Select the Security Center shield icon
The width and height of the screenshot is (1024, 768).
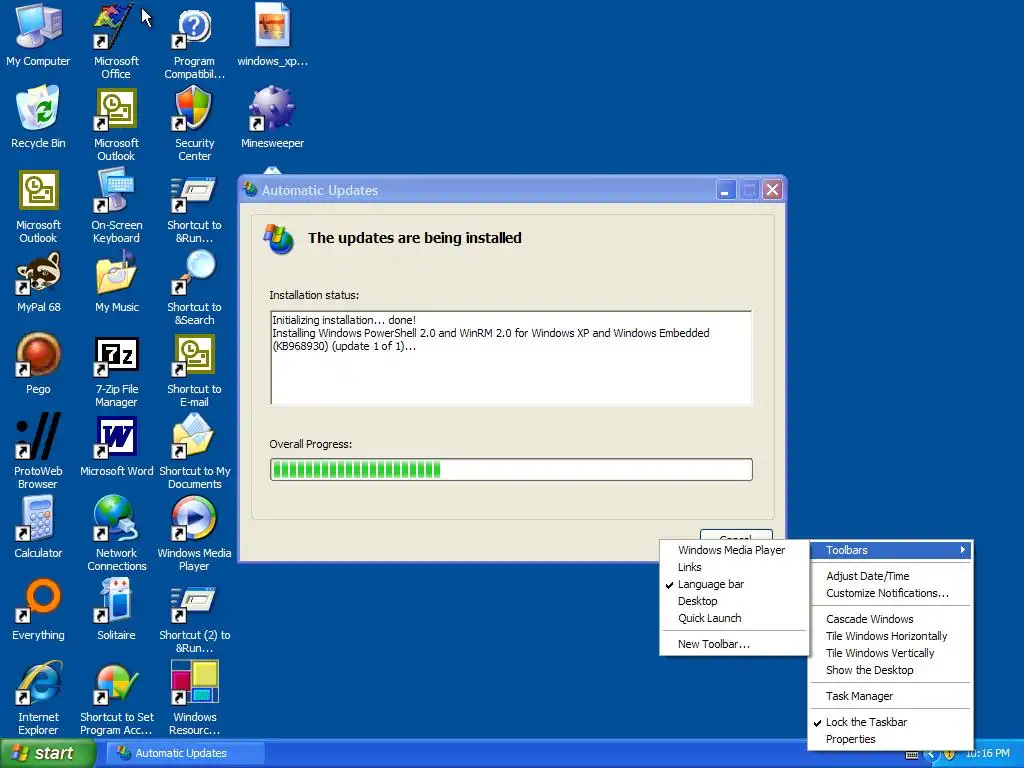tap(194, 108)
